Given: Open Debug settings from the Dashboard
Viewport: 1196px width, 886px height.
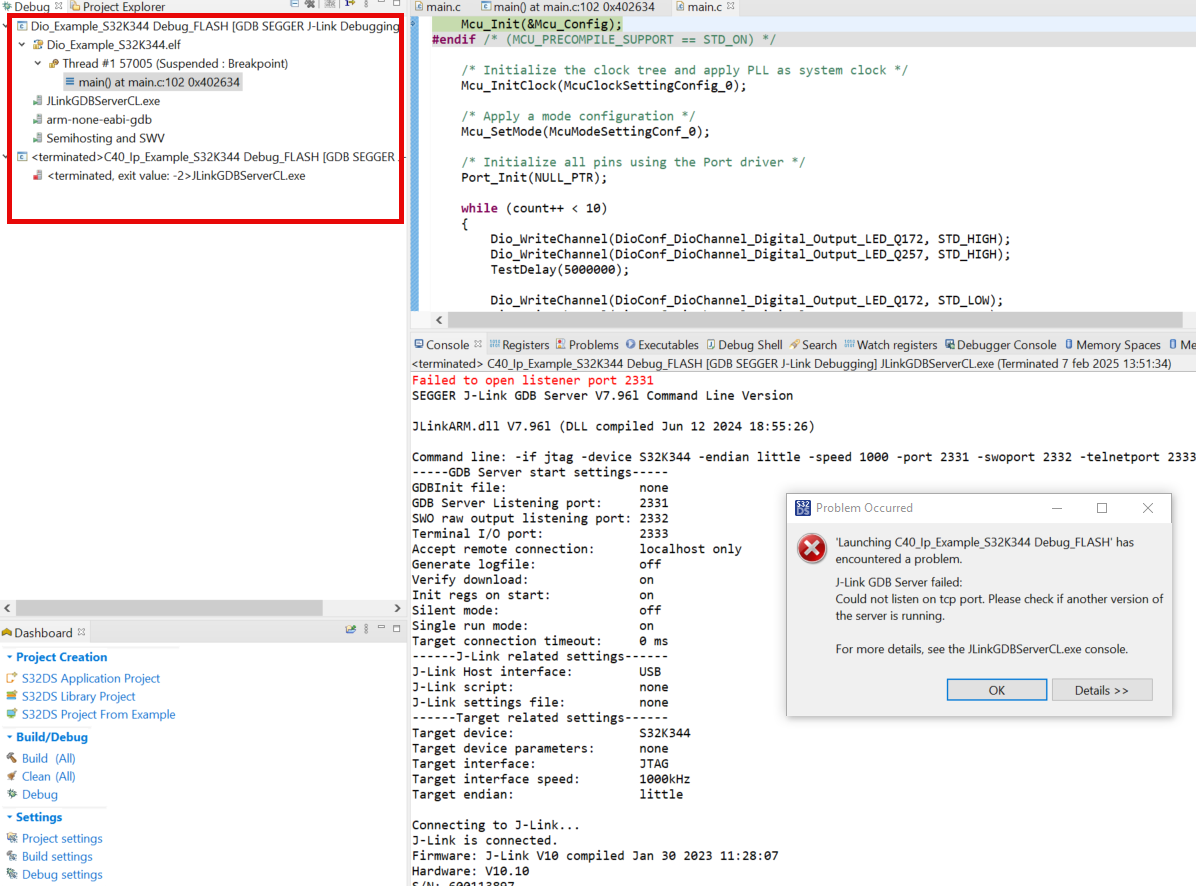Looking at the screenshot, I should [63, 874].
